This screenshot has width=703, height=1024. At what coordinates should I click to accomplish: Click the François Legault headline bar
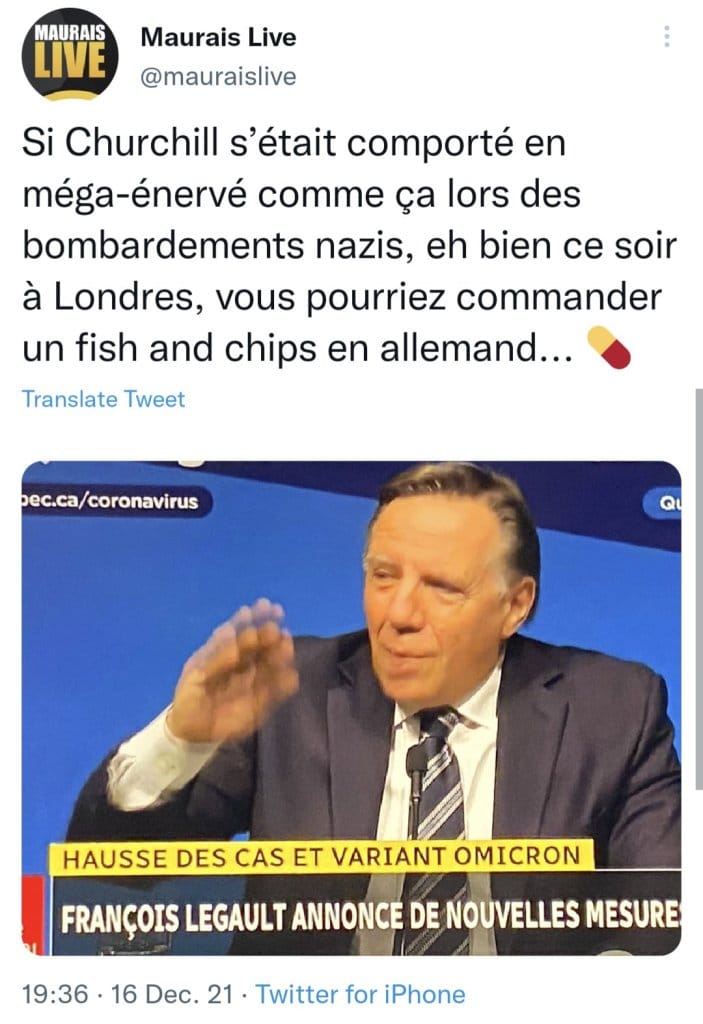[366, 914]
